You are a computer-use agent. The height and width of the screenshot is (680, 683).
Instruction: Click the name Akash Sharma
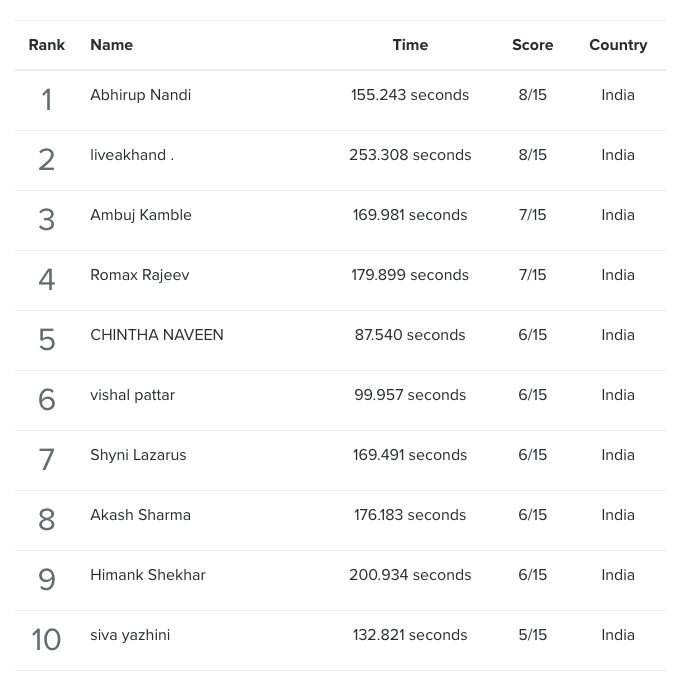click(x=140, y=515)
